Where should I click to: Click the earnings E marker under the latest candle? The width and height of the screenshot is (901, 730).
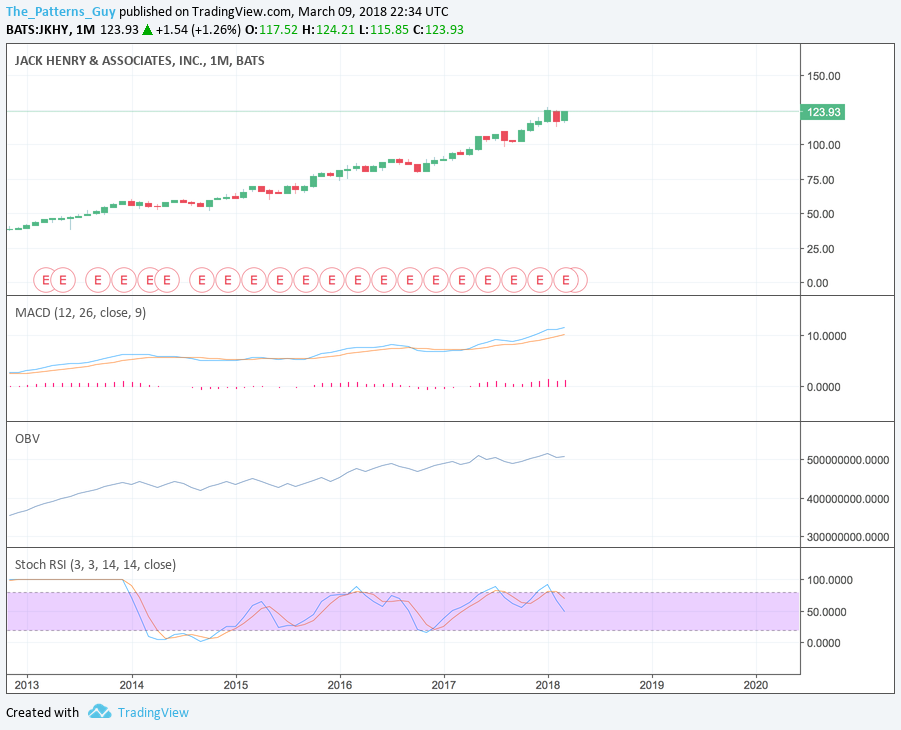point(565,280)
